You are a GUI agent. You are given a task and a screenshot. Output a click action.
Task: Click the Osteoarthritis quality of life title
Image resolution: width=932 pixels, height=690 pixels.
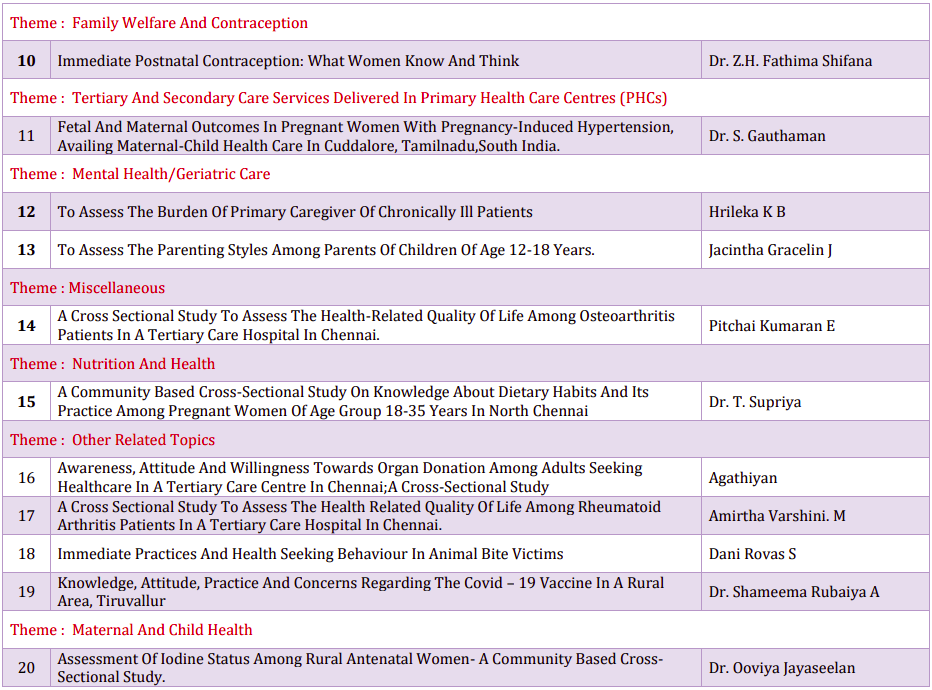[x=365, y=326]
